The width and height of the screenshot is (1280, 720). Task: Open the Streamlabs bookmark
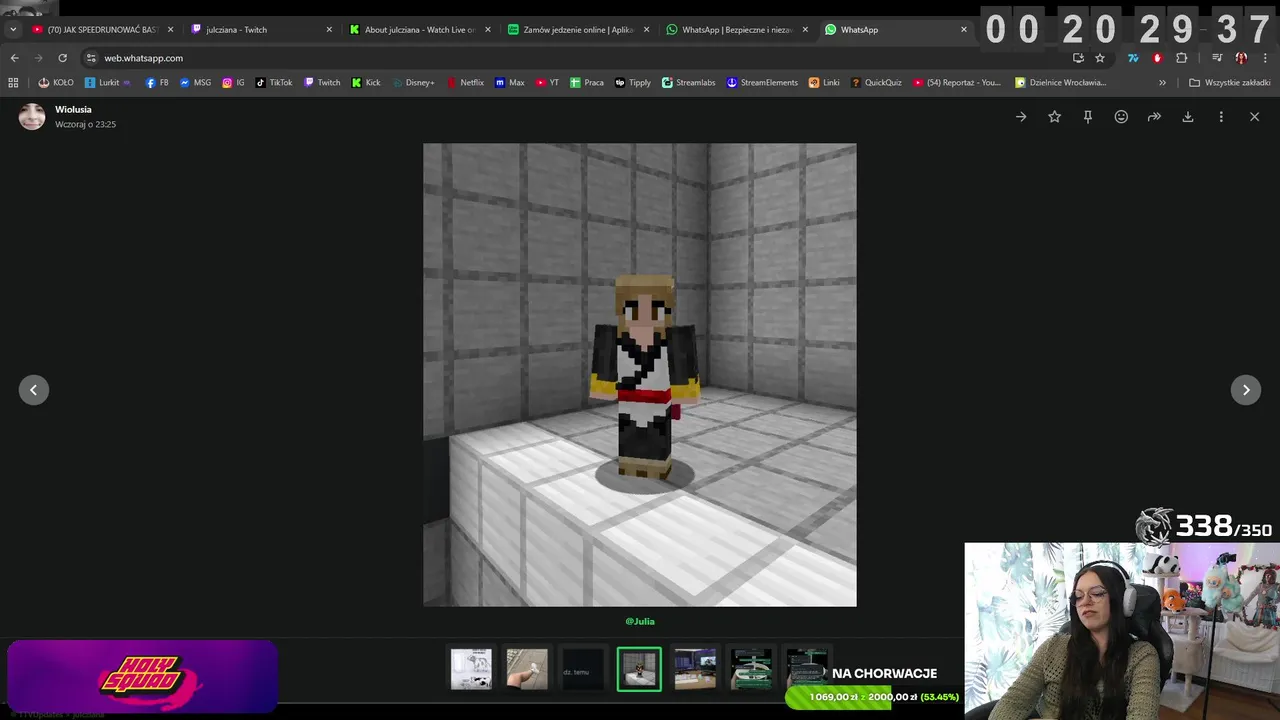[689, 83]
